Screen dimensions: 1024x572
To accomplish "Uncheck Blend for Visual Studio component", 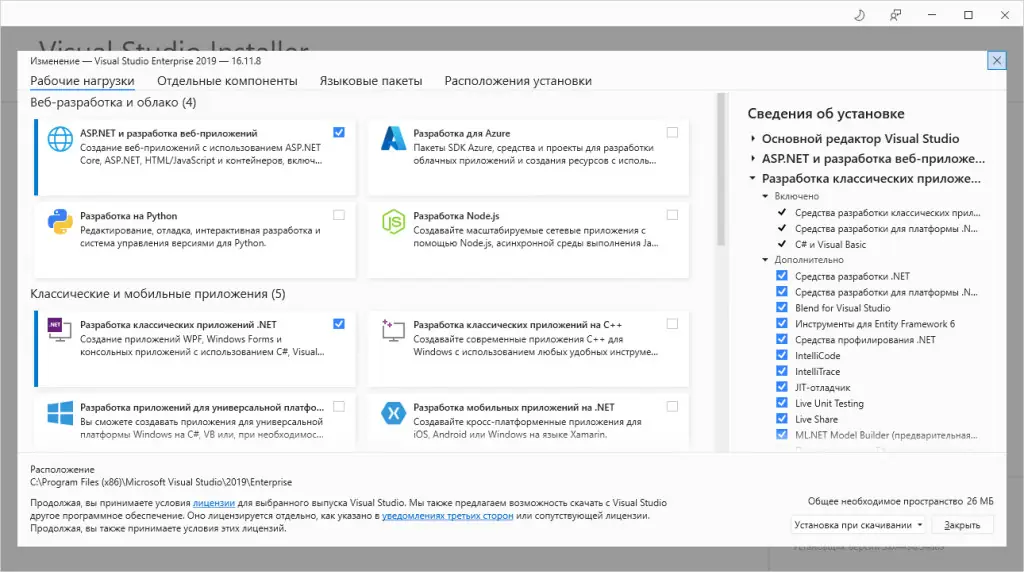I will tap(782, 308).
